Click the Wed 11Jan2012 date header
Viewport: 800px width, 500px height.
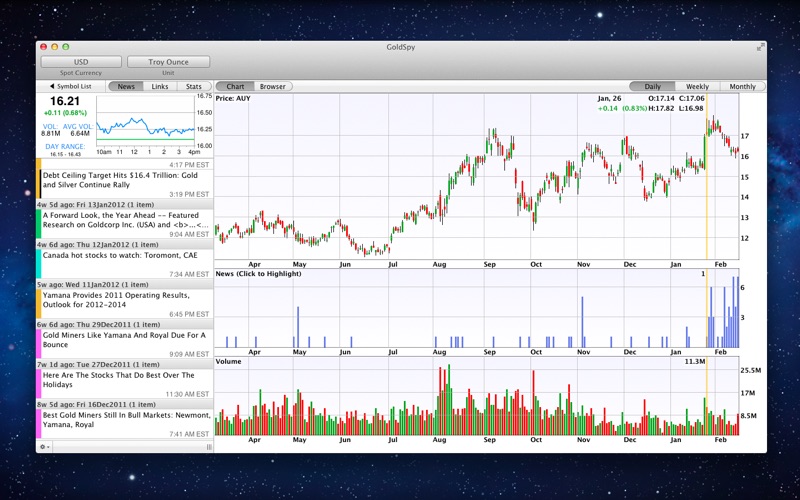(x=125, y=284)
